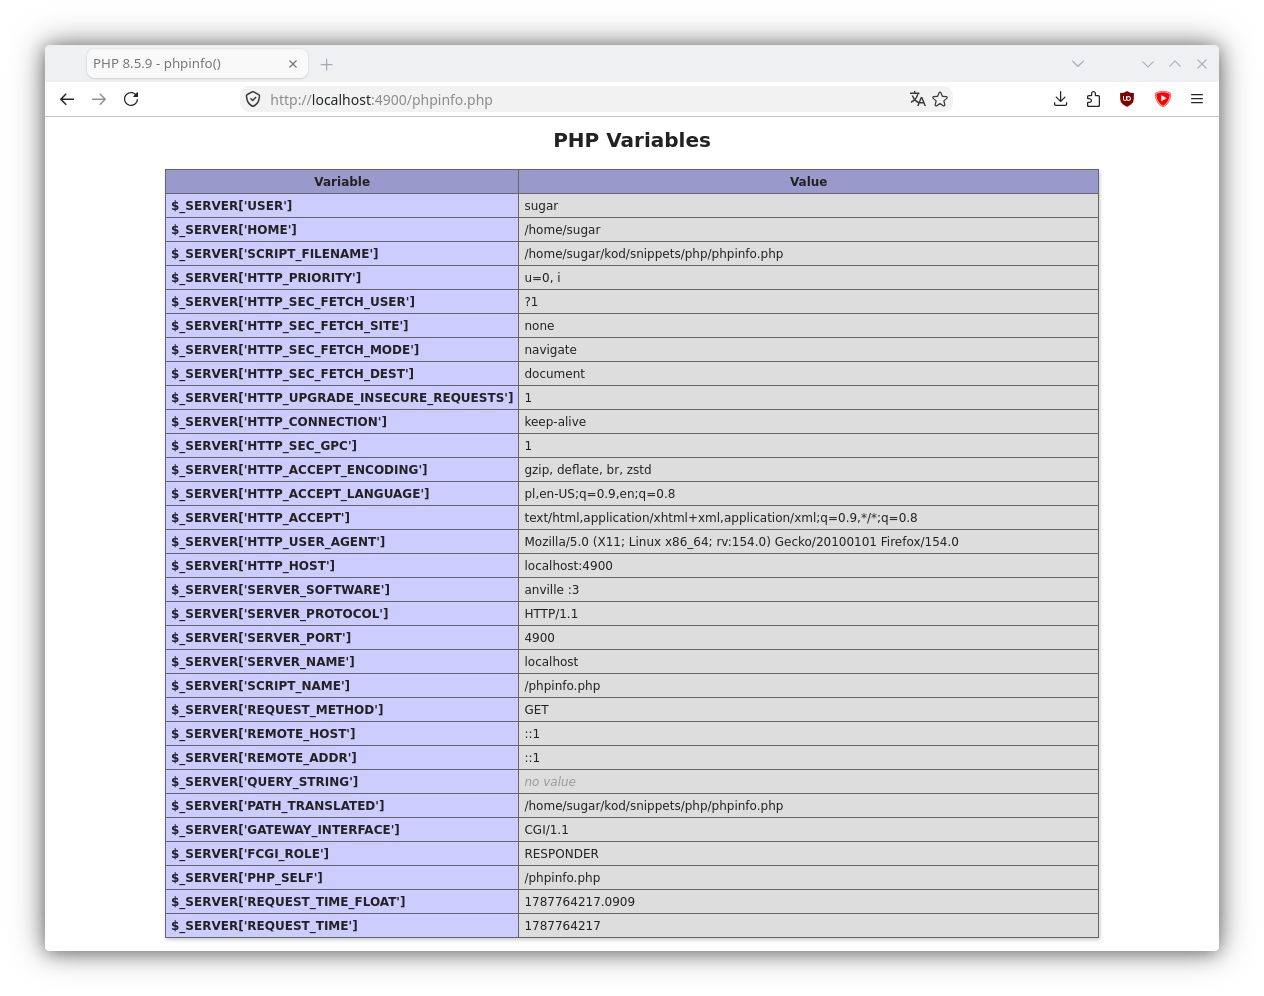The height and width of the screenshot is (996, 1264).
Task: Click the Value column header
Action: point(808,181)
